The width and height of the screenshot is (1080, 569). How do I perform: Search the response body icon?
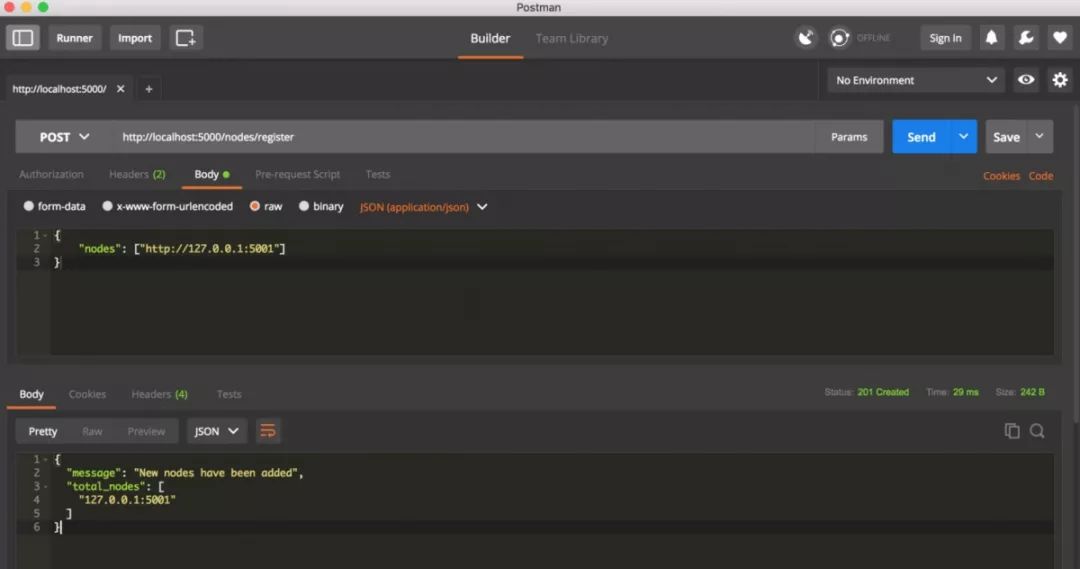(1037, 431)
